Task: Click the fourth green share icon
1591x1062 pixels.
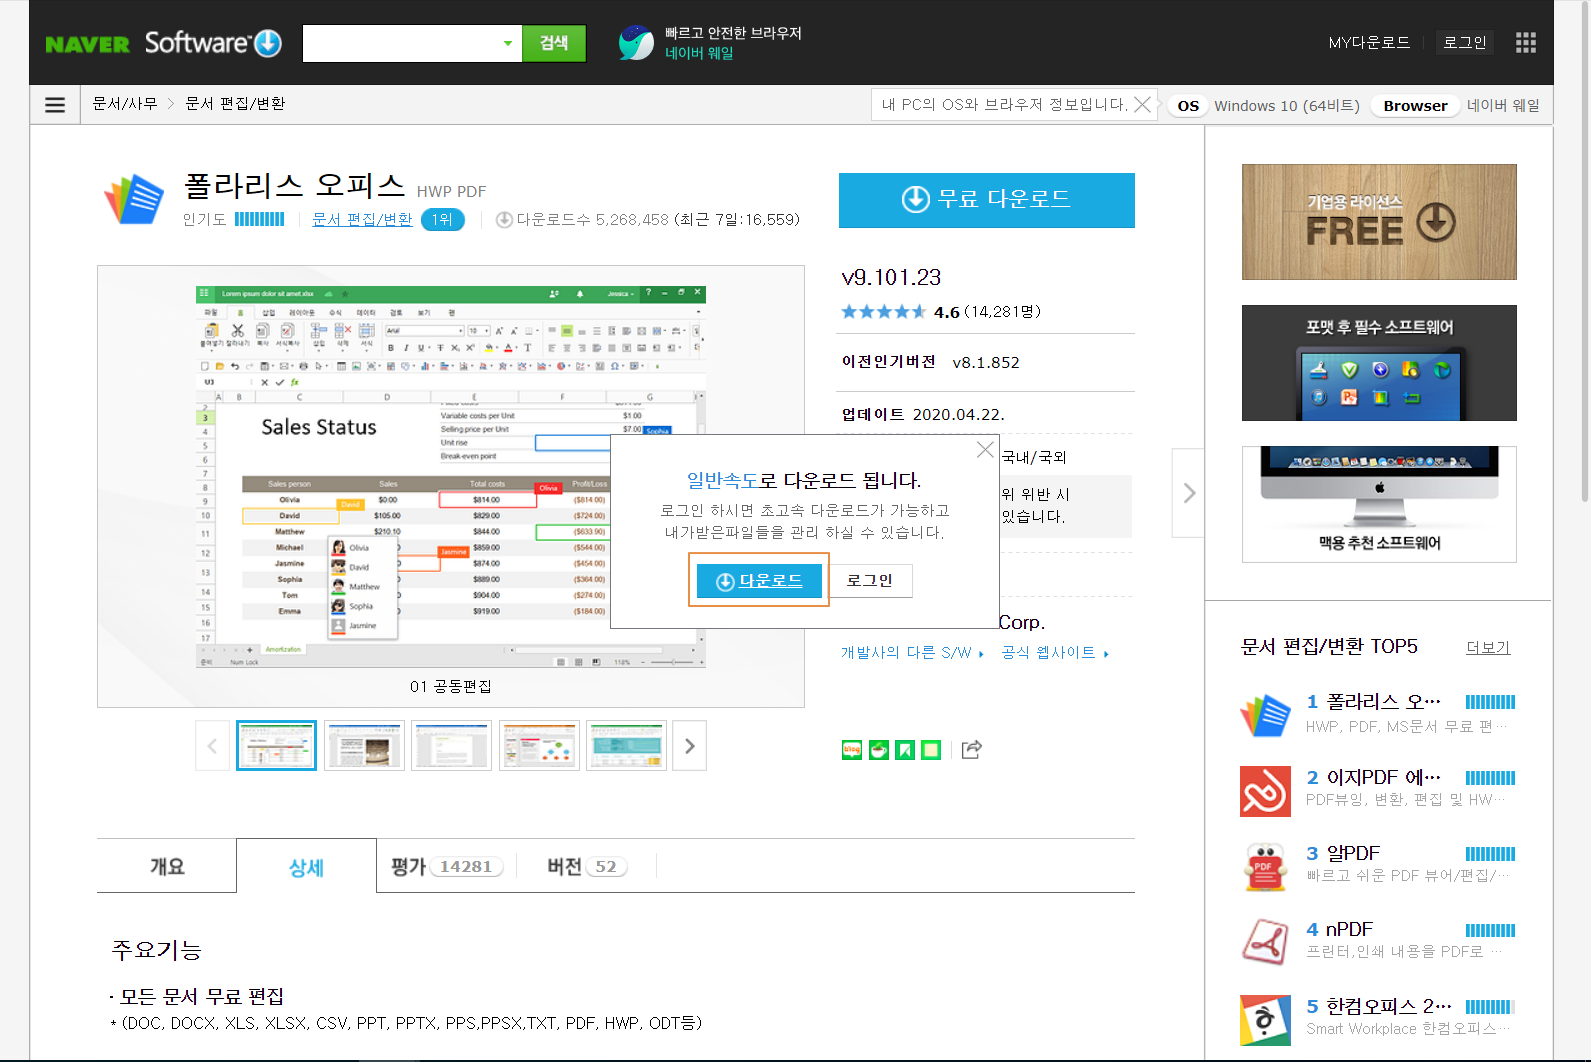Action: [x=931, y=750]
